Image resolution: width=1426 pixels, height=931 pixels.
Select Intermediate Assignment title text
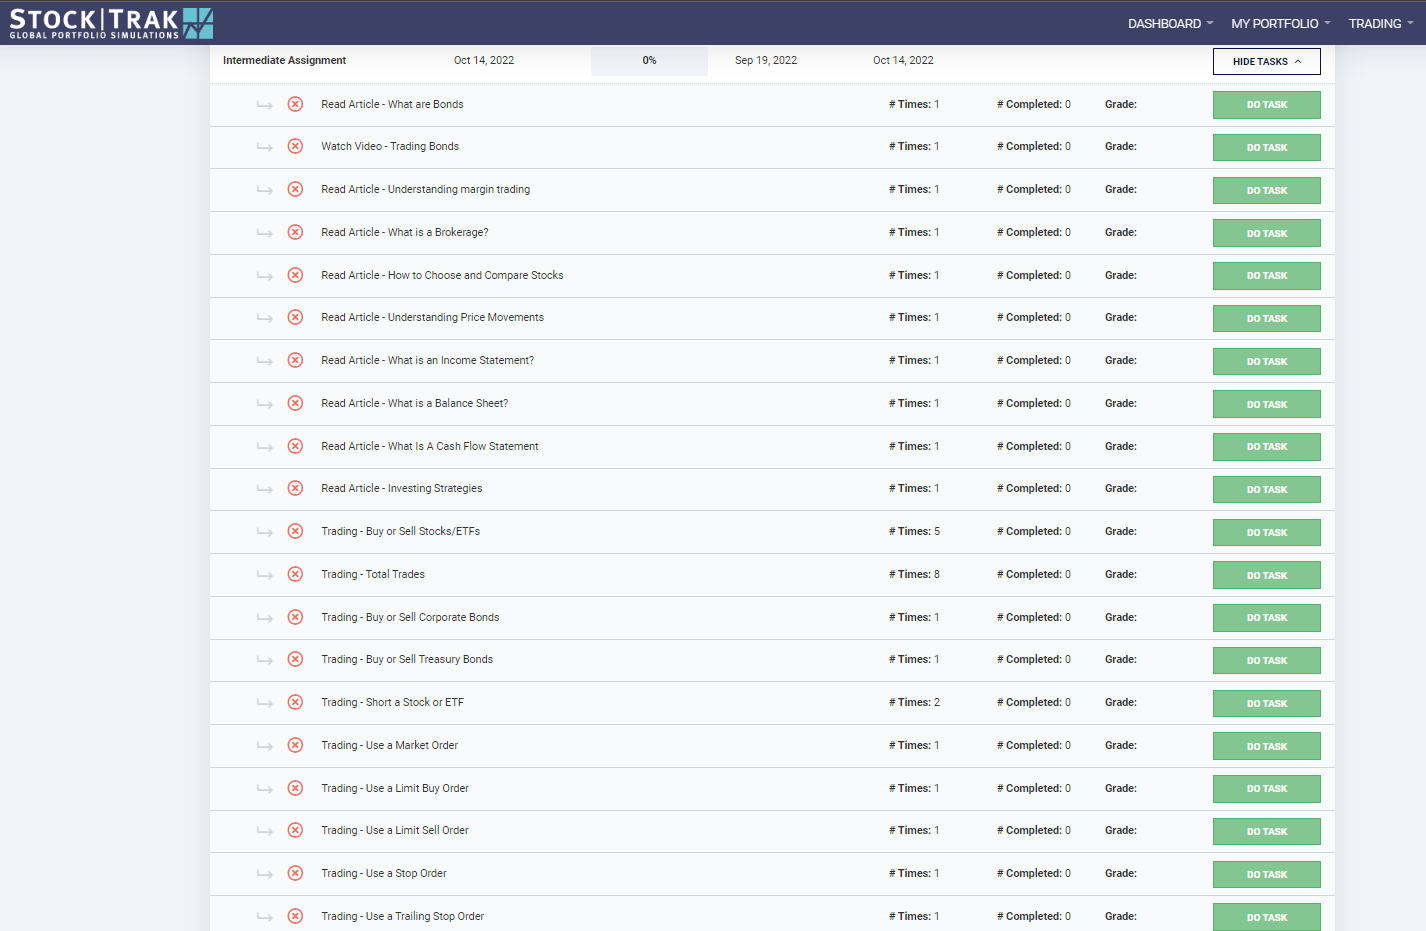tap(284, 60)
